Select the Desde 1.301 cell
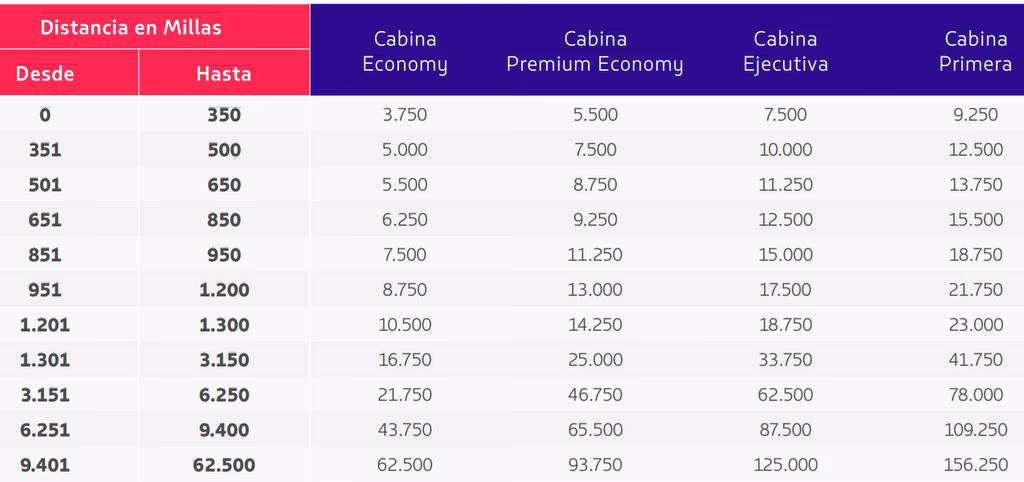1024x482 pixels. point(45,360)
